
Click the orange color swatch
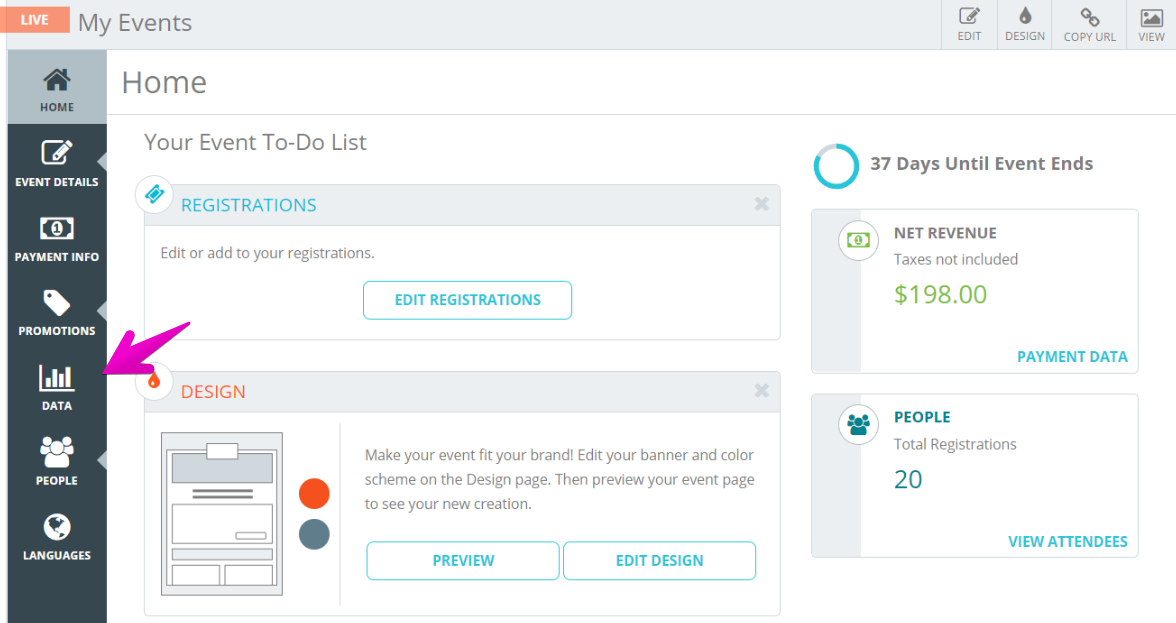314,493
